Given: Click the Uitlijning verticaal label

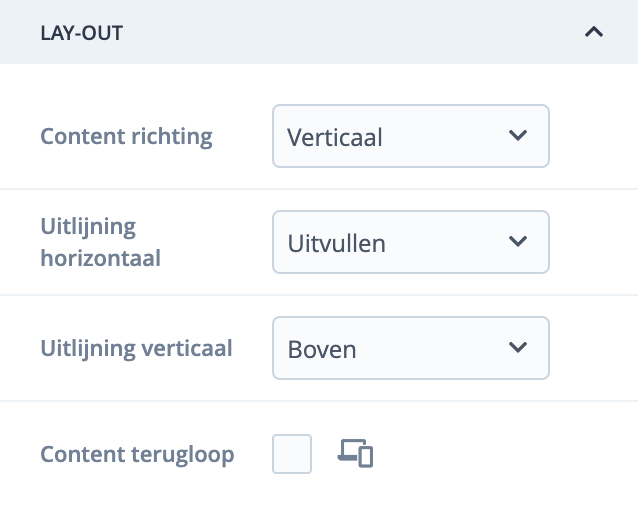Looking at the screenshot, I should [136, 348].
